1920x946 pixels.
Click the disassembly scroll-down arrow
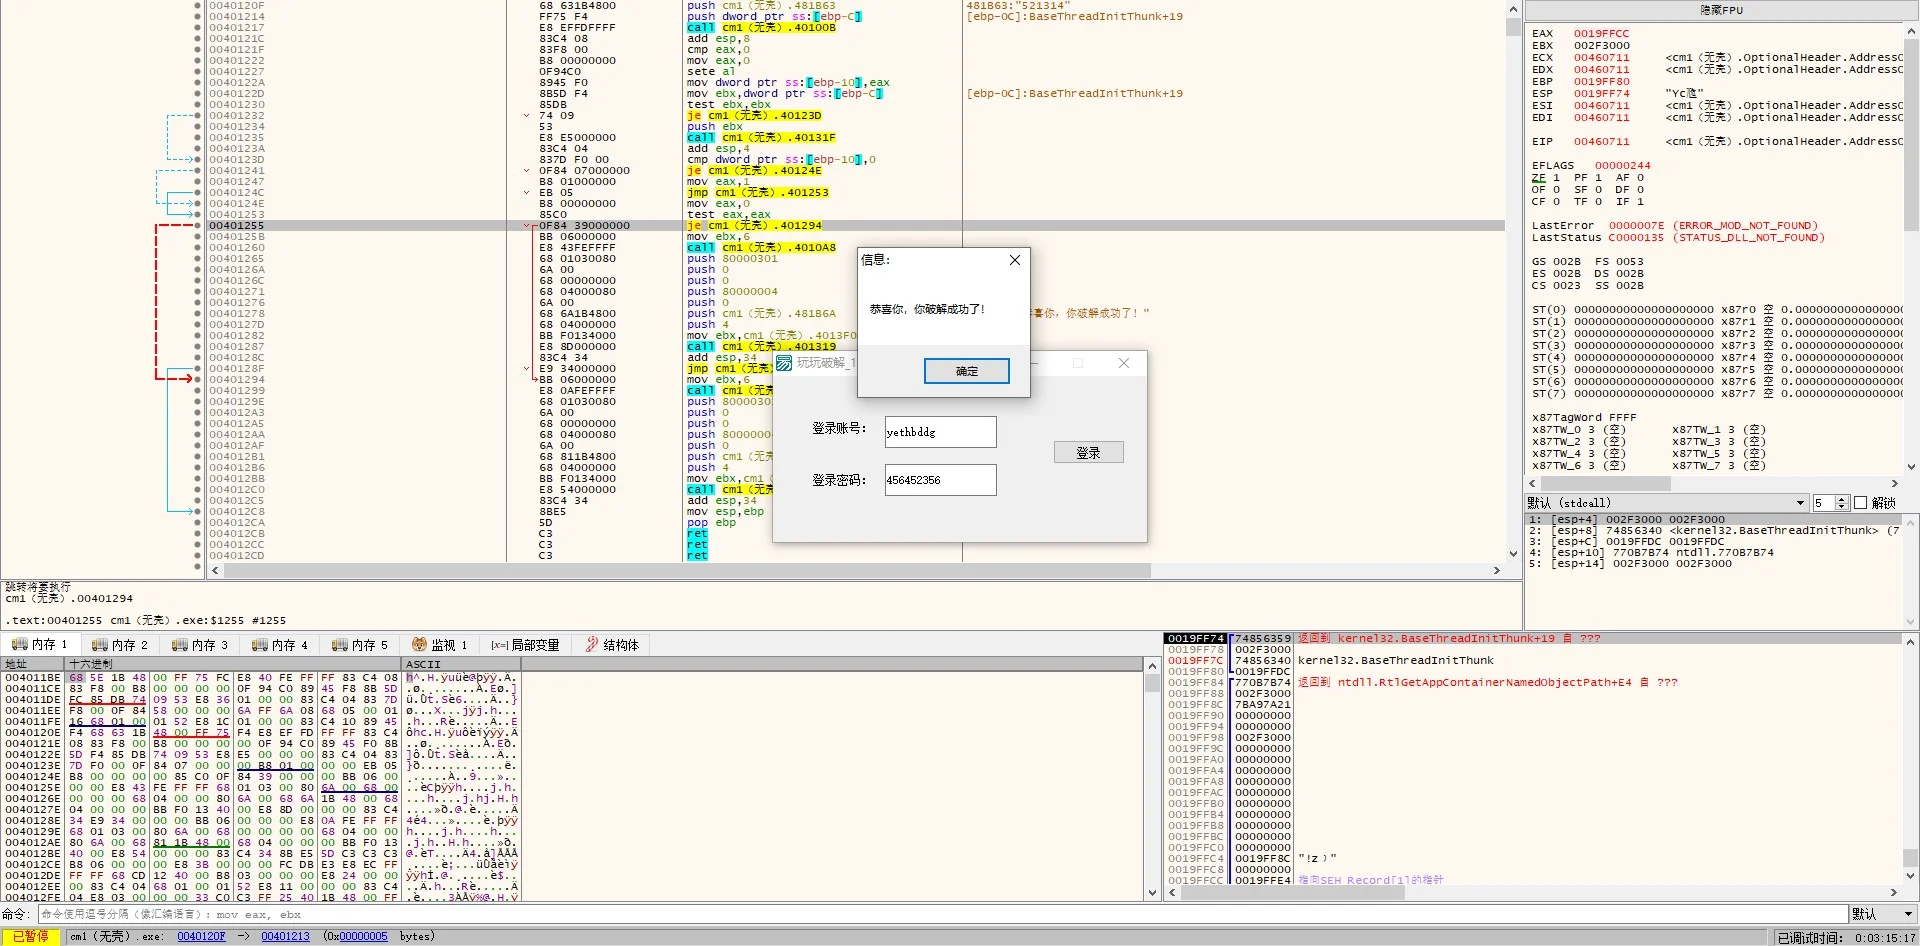[1513, 553]
